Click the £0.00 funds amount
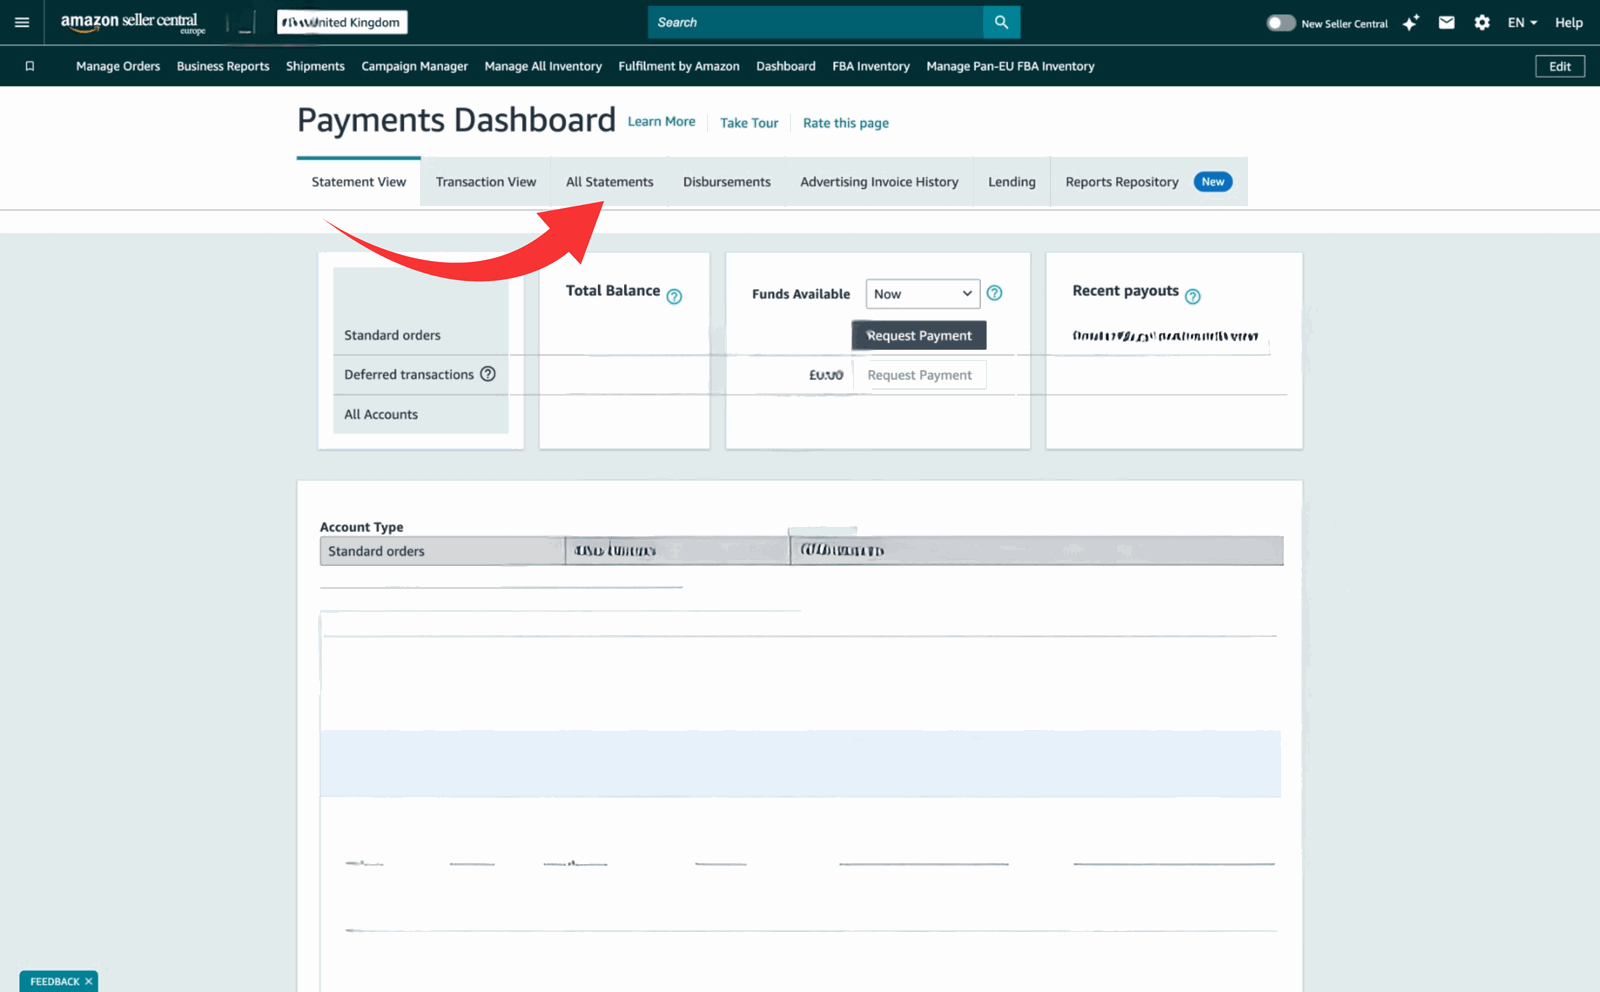The height and width of the screenshot is (992, 1600). pos(826,375)
